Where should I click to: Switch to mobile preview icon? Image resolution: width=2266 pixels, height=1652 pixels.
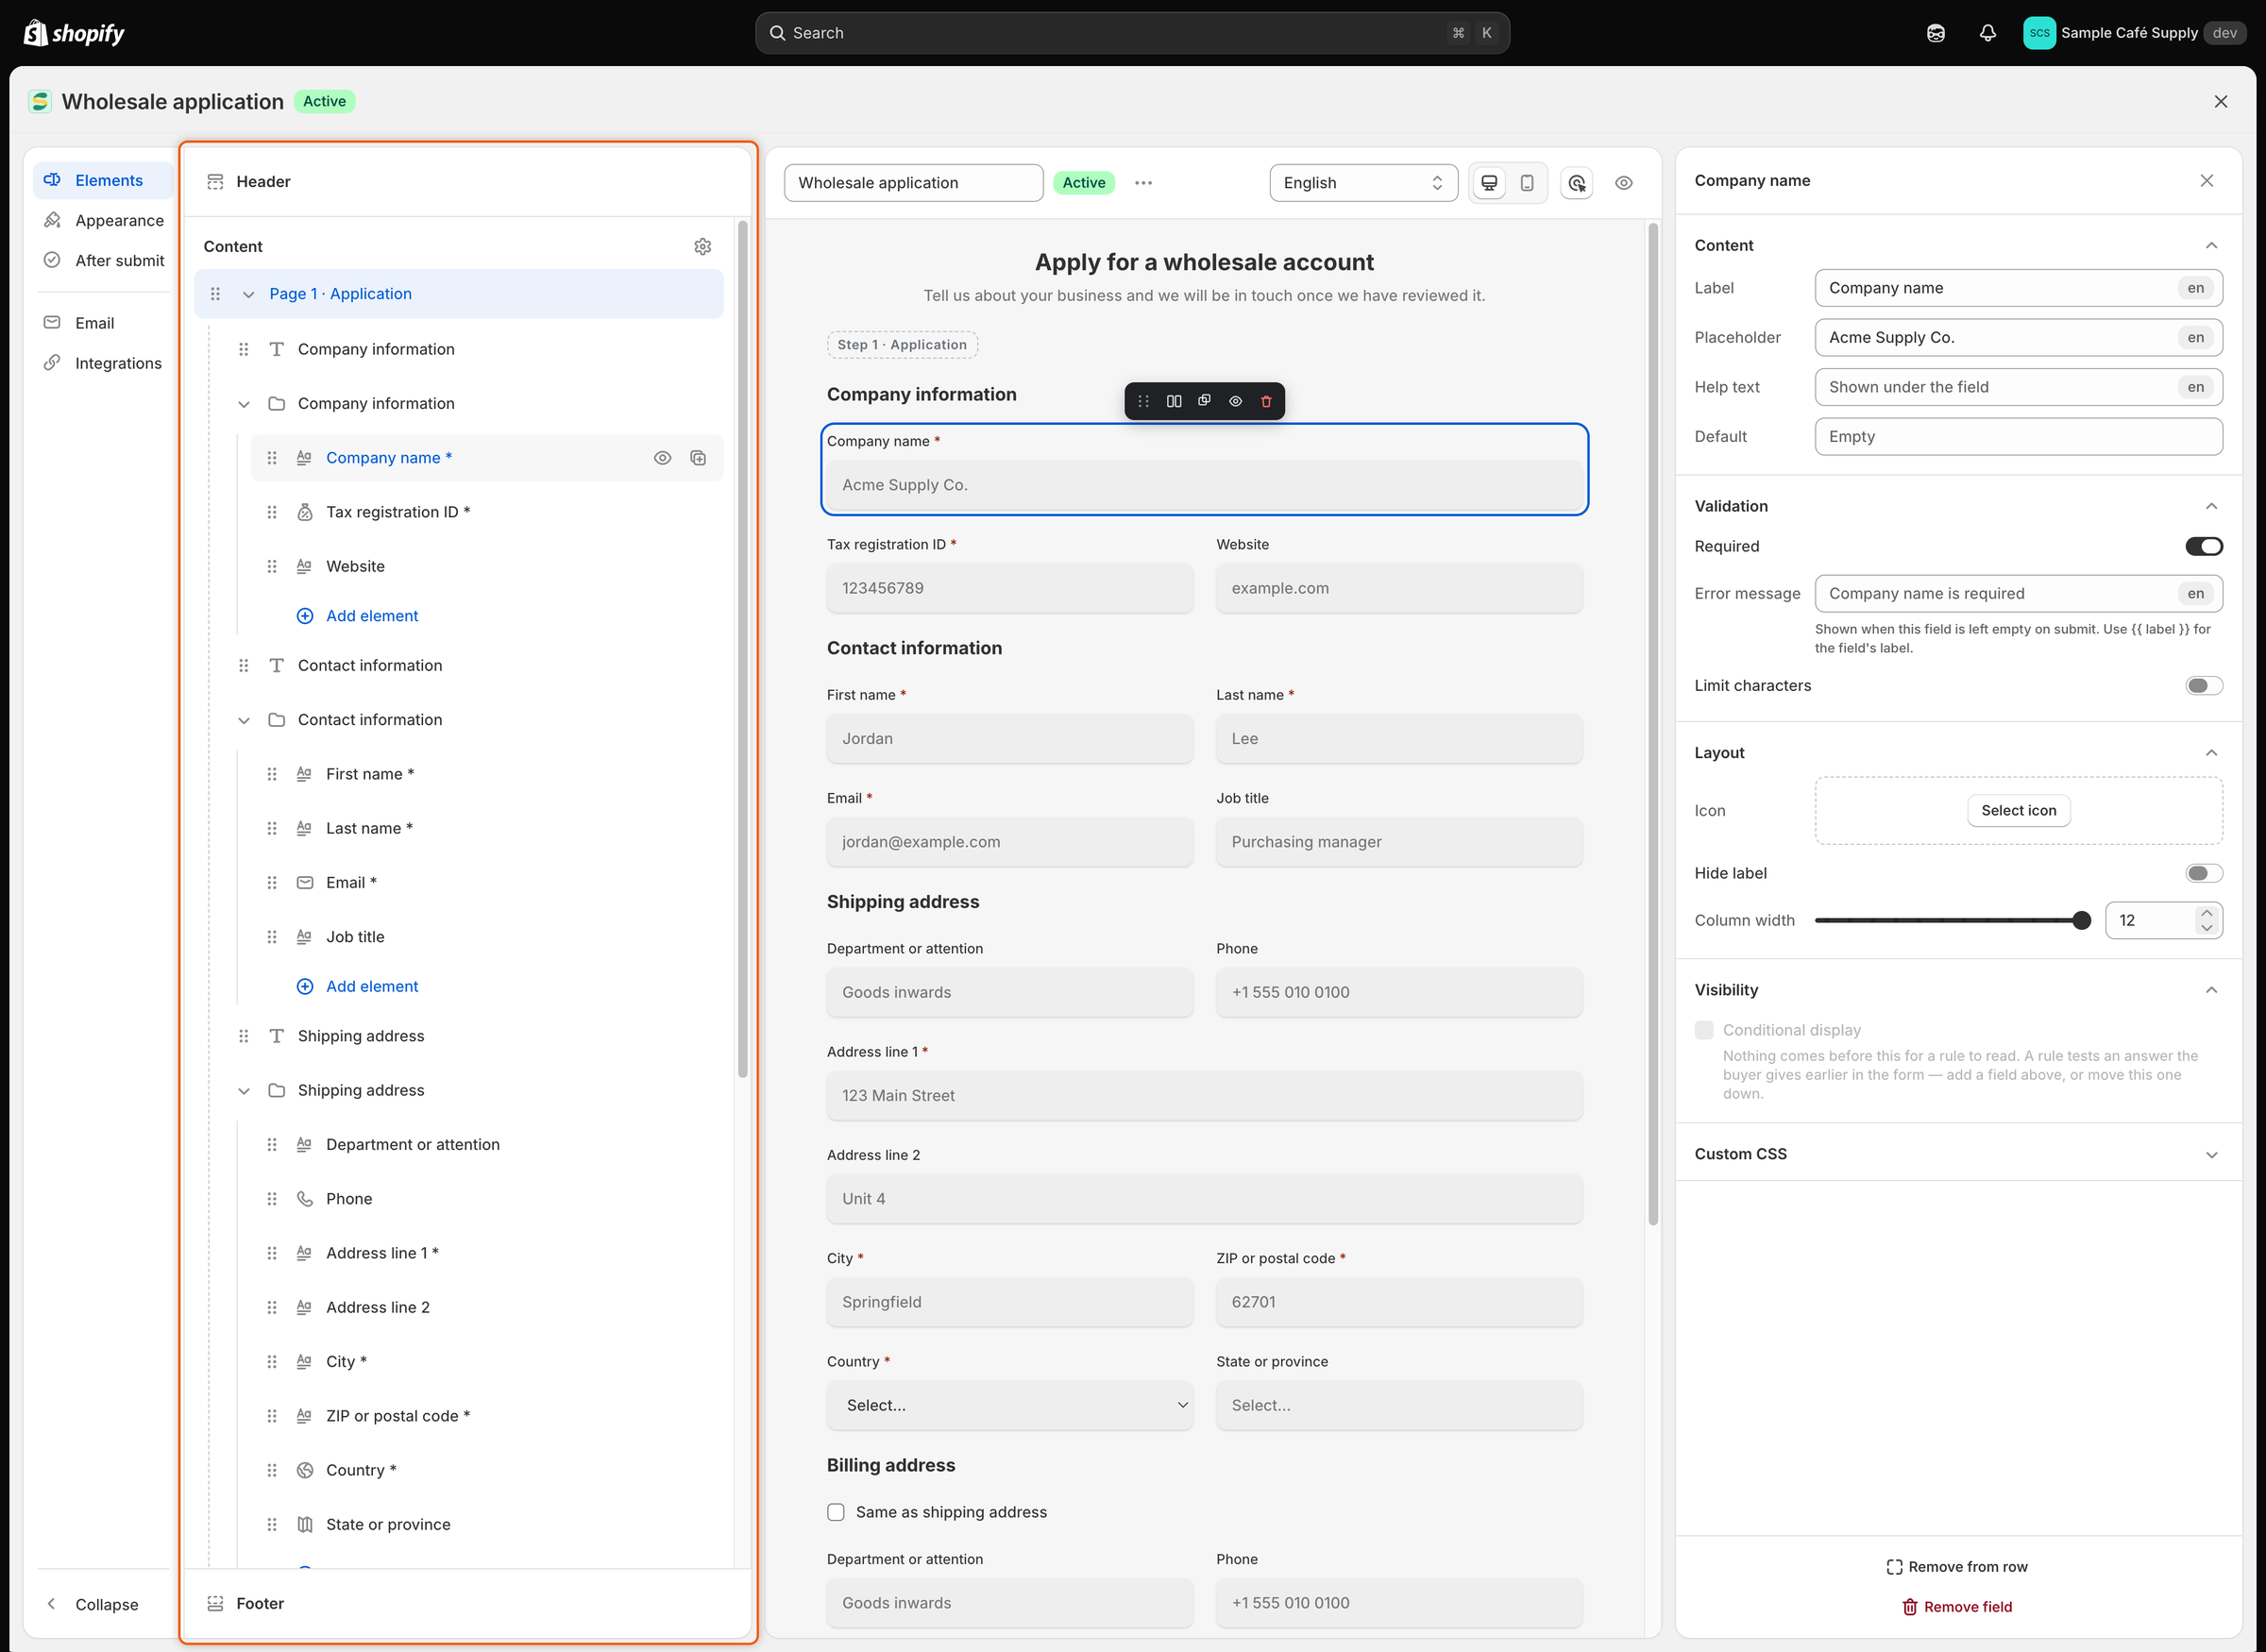pyautogui.click(x=1527, y=183)
